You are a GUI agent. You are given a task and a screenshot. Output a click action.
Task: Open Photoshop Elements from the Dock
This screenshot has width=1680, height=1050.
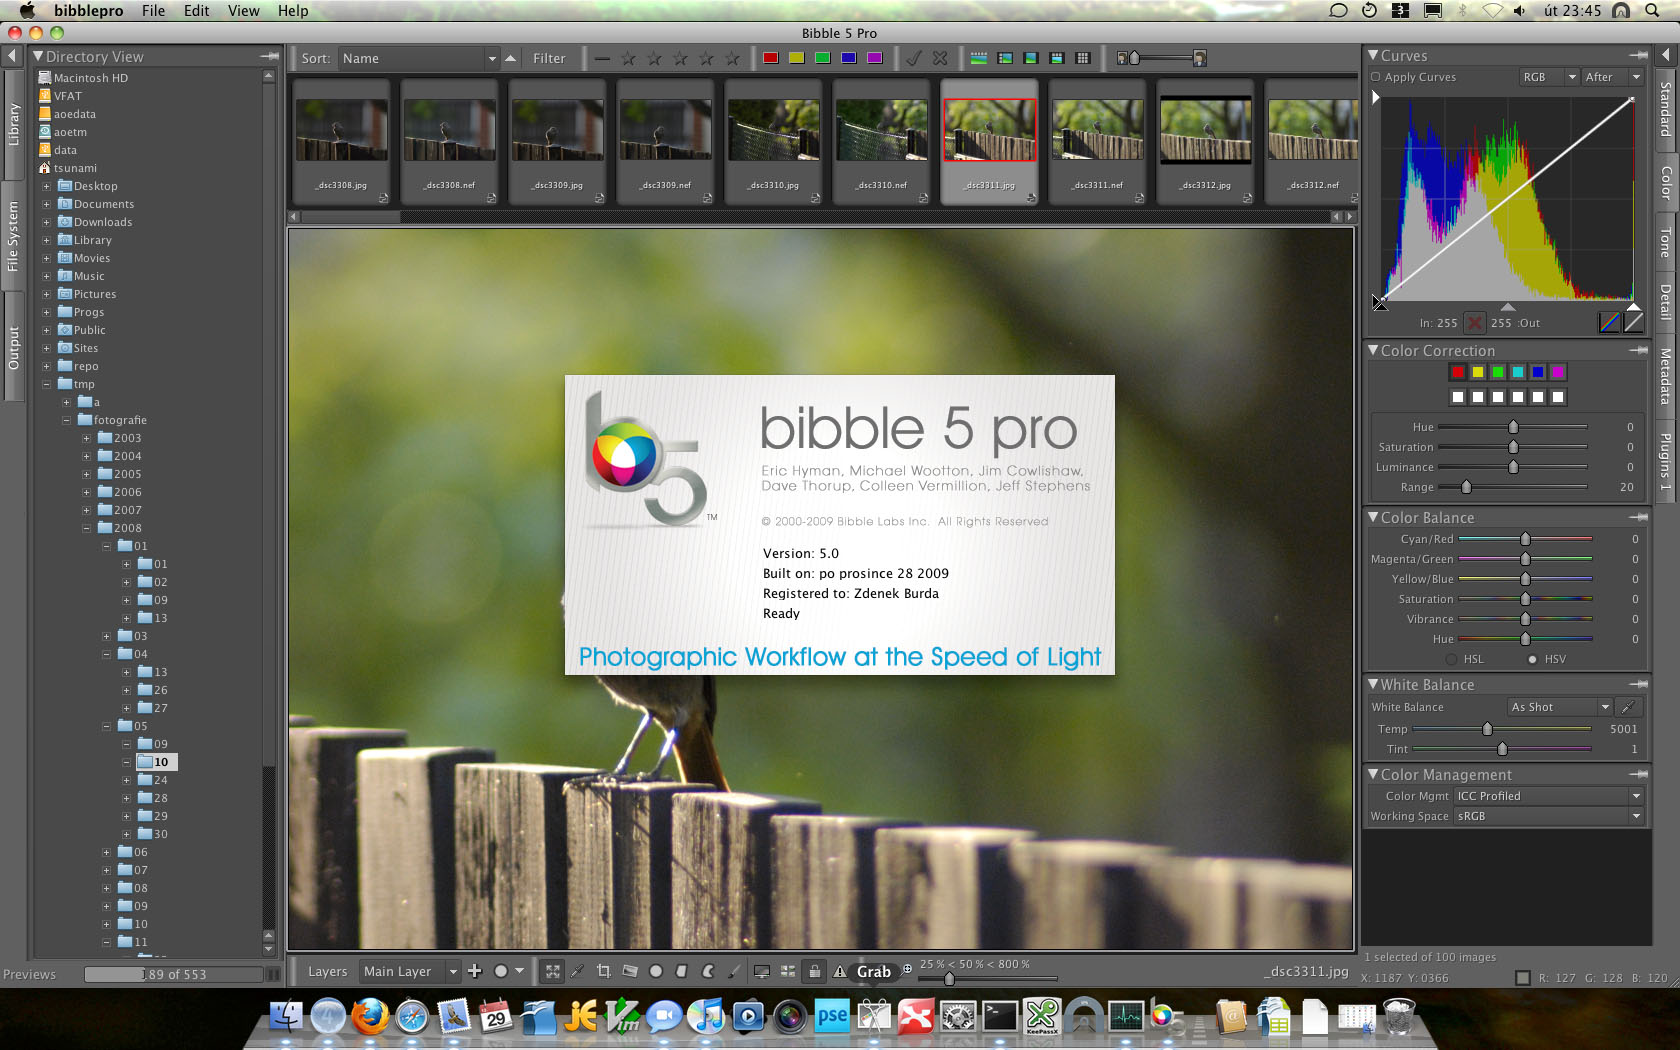(832, 1017)
